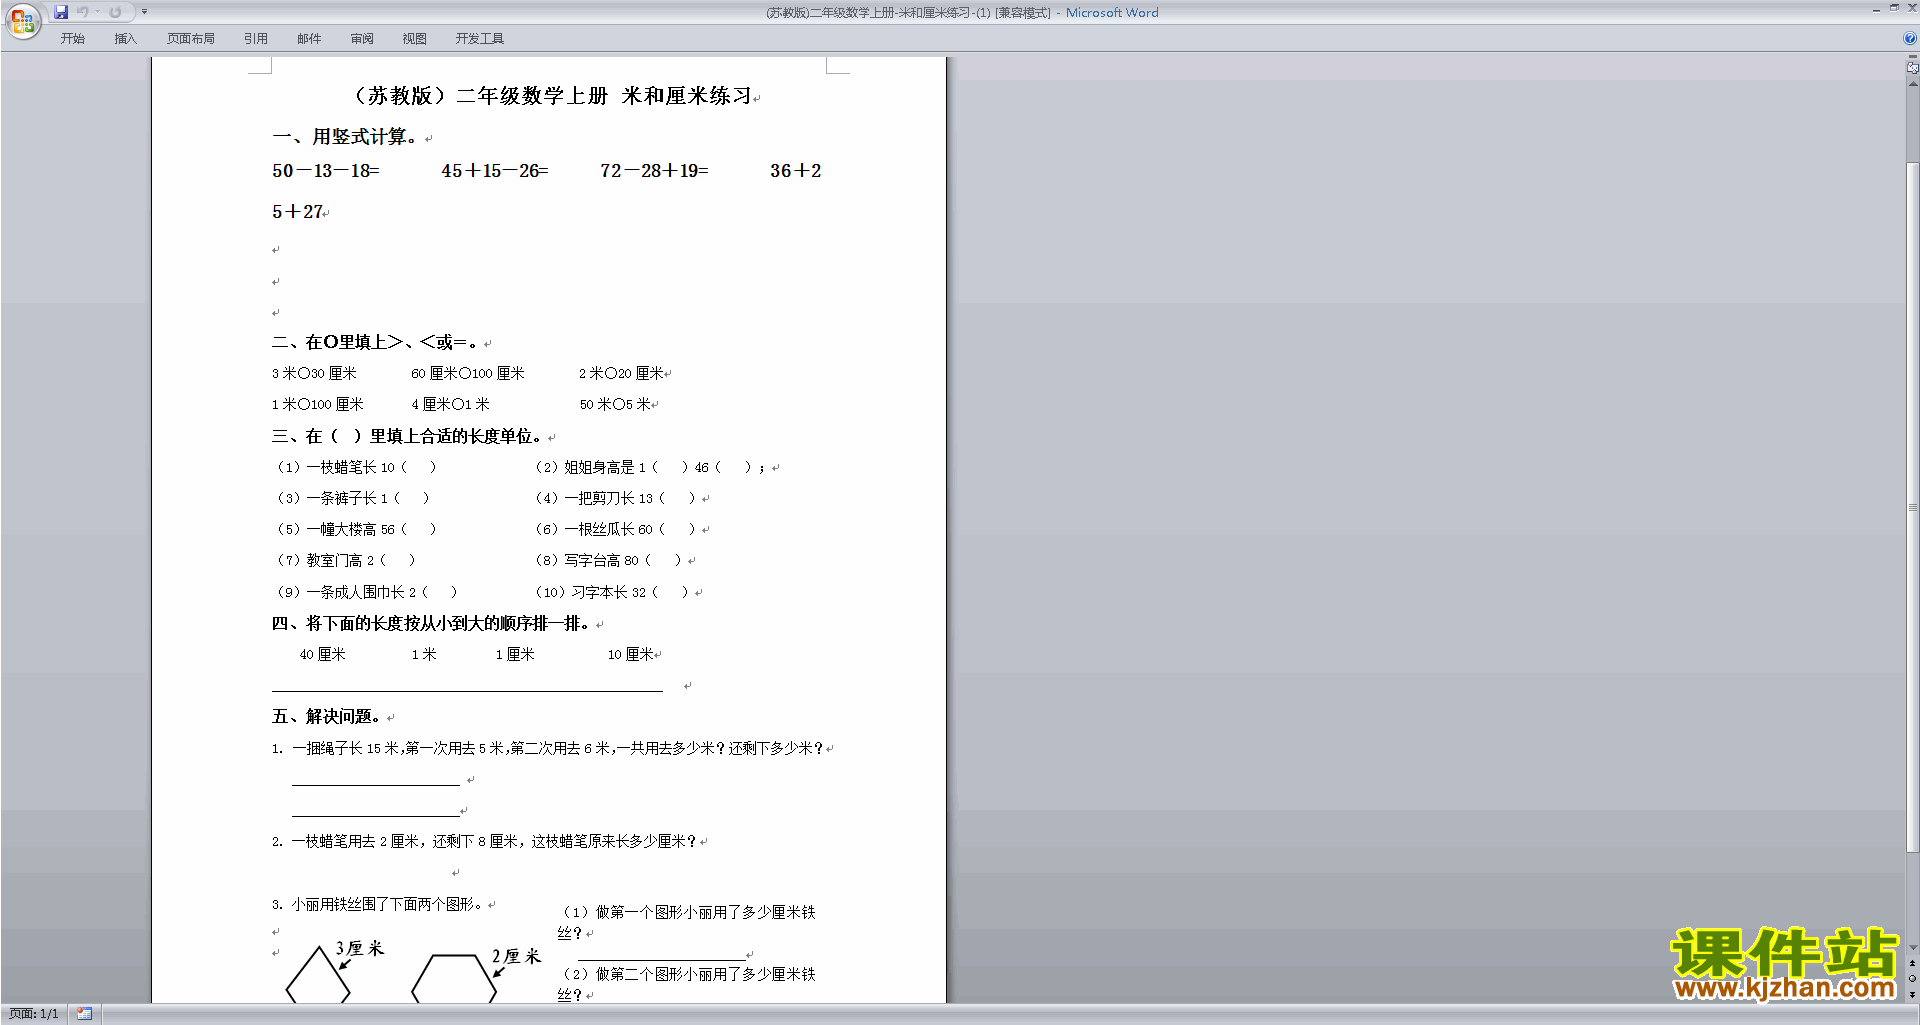
Task: Jump to previous page with double-up arrows
Action: 1913,963
